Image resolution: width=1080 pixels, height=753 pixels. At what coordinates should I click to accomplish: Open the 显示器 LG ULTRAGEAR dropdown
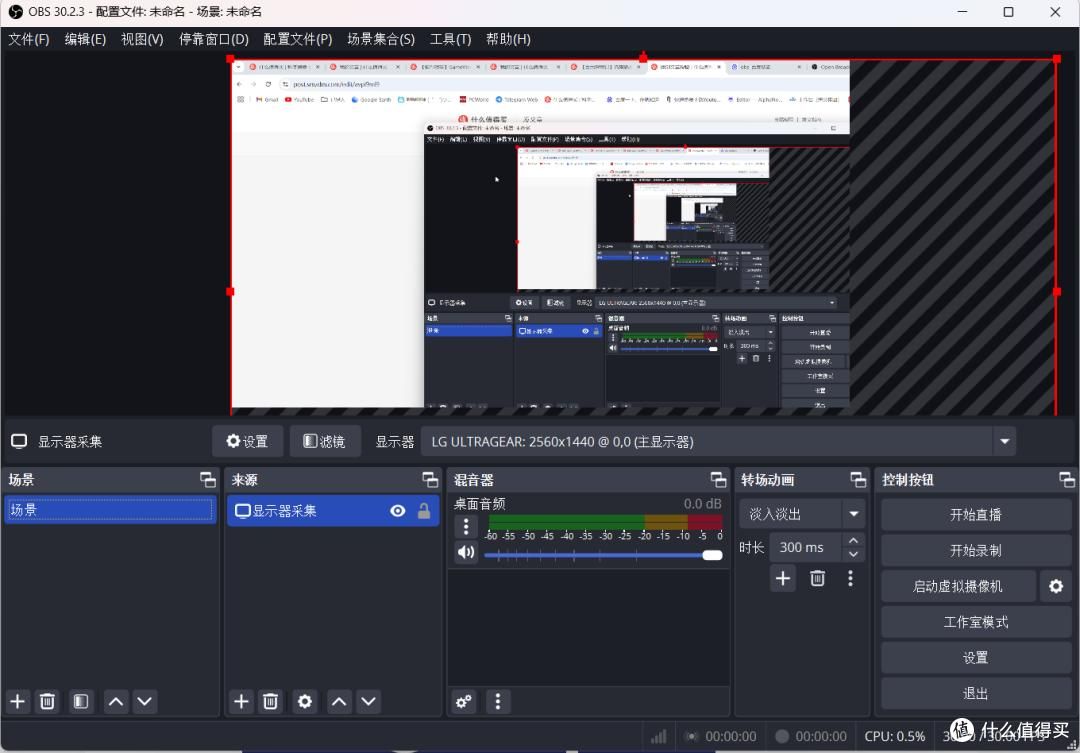tap(718, 442)
